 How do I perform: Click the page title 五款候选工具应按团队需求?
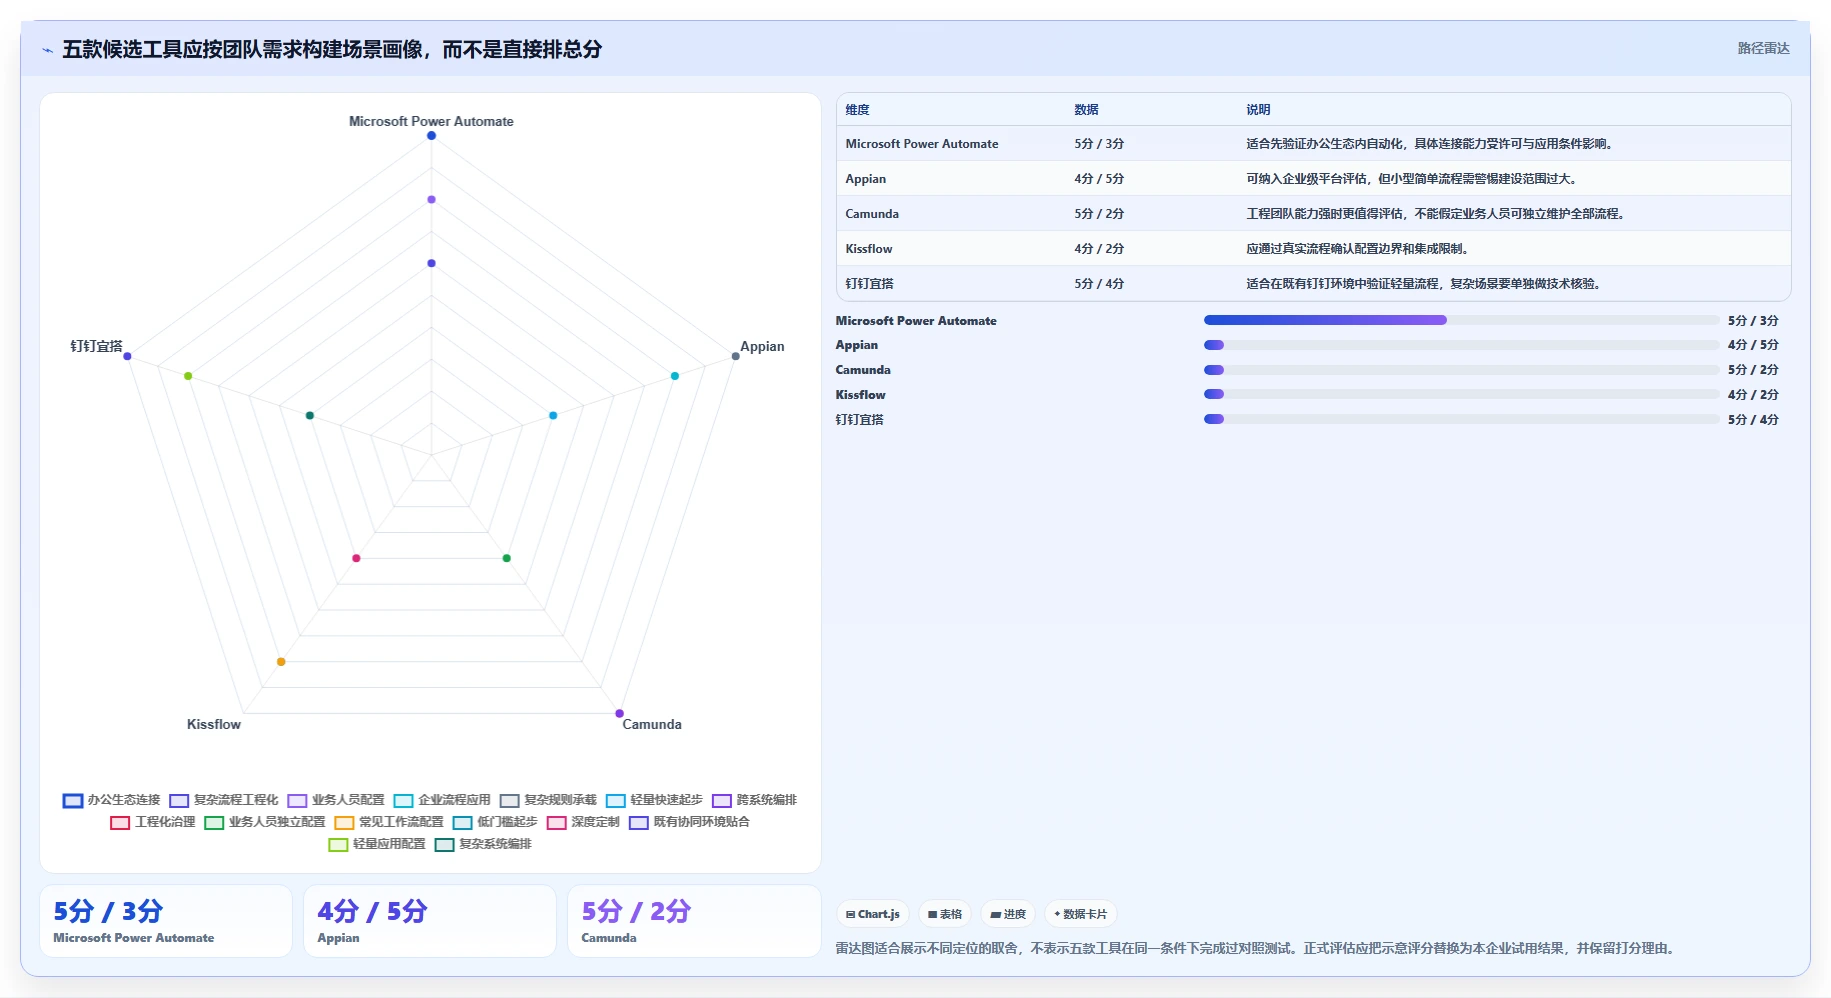(332, 49)
